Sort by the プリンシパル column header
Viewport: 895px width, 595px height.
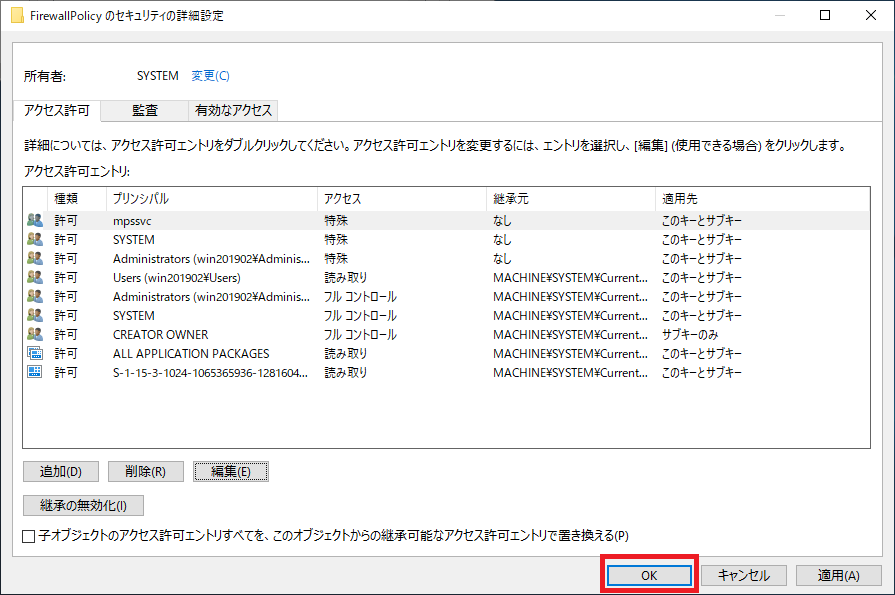(212, 199)
